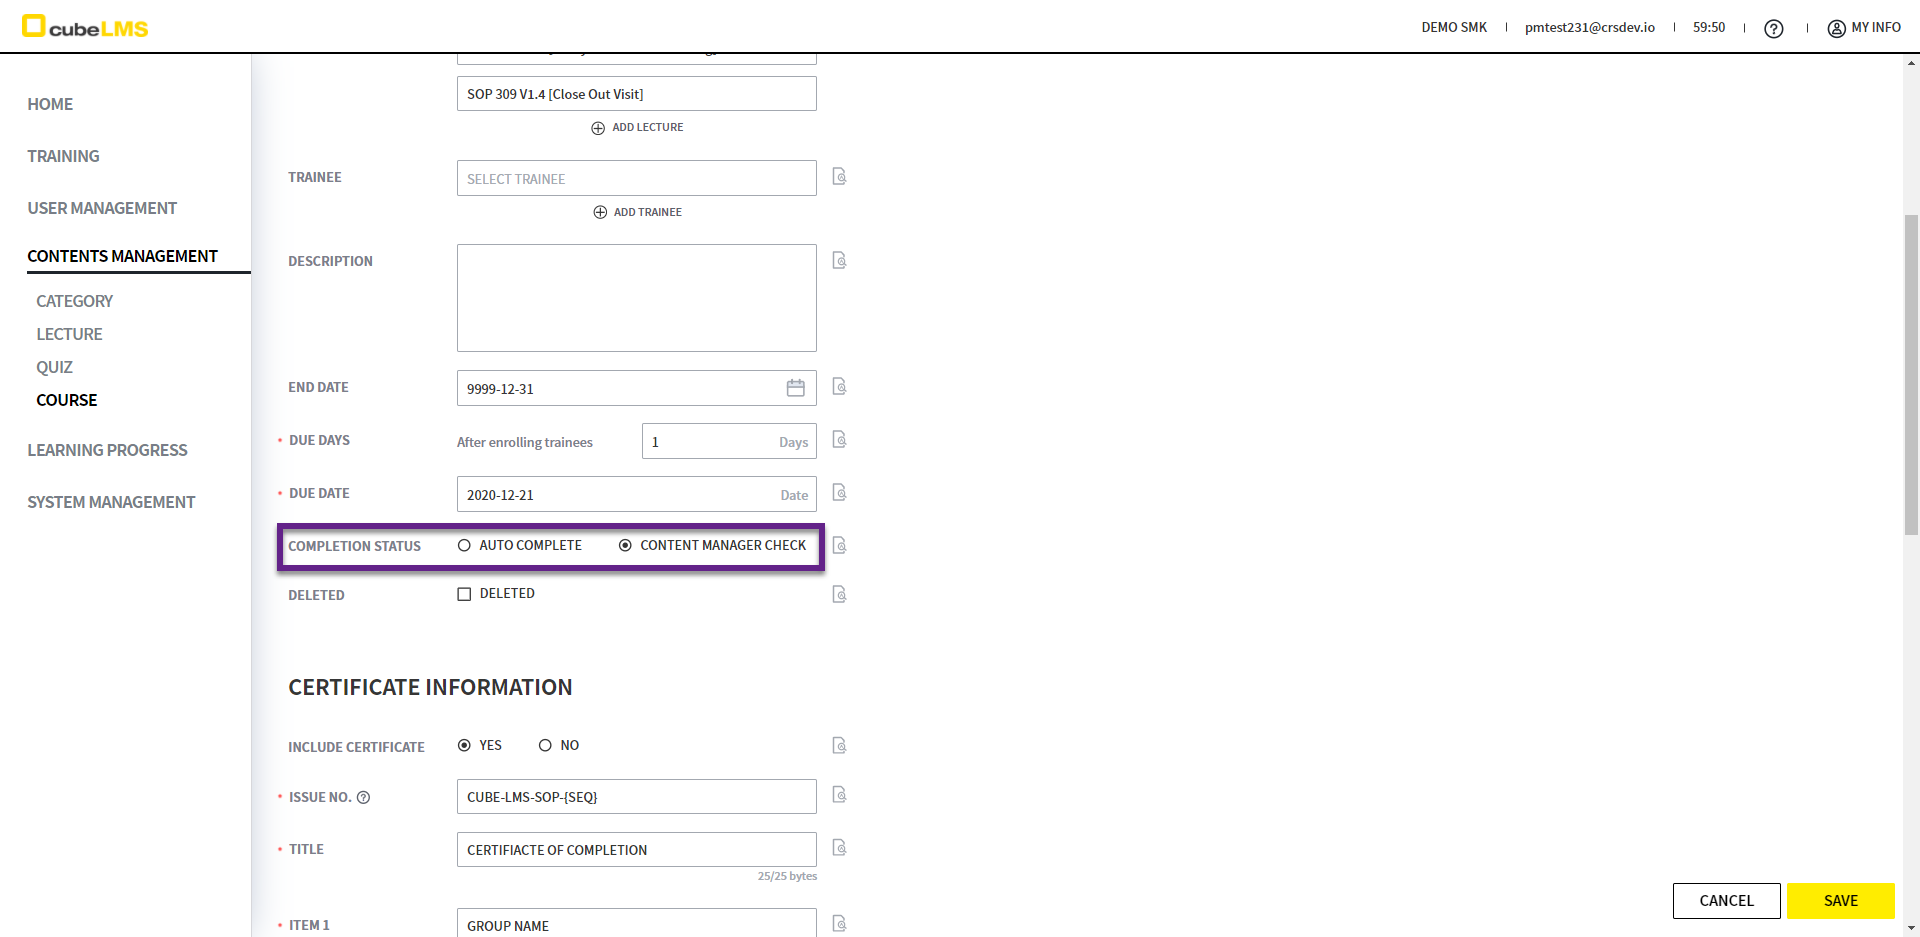Click into the certificate Title input field
Viewport: 1920px width, 937px height.
[636, 850]
